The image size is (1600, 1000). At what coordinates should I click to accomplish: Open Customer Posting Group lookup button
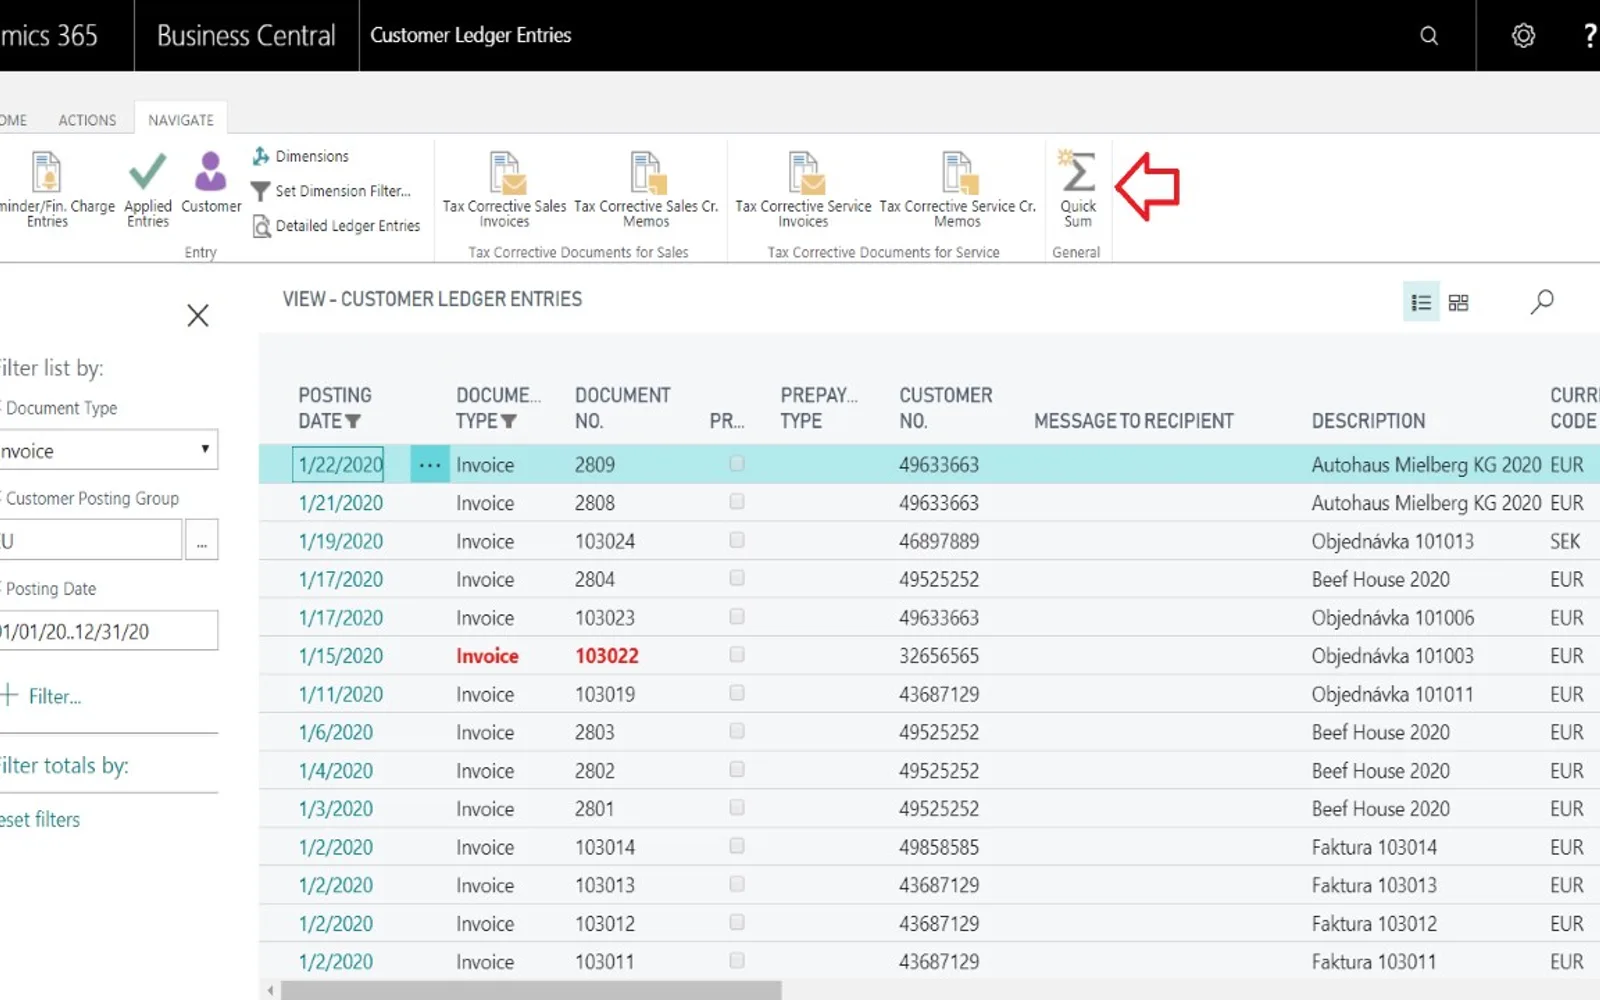point(202,541)
